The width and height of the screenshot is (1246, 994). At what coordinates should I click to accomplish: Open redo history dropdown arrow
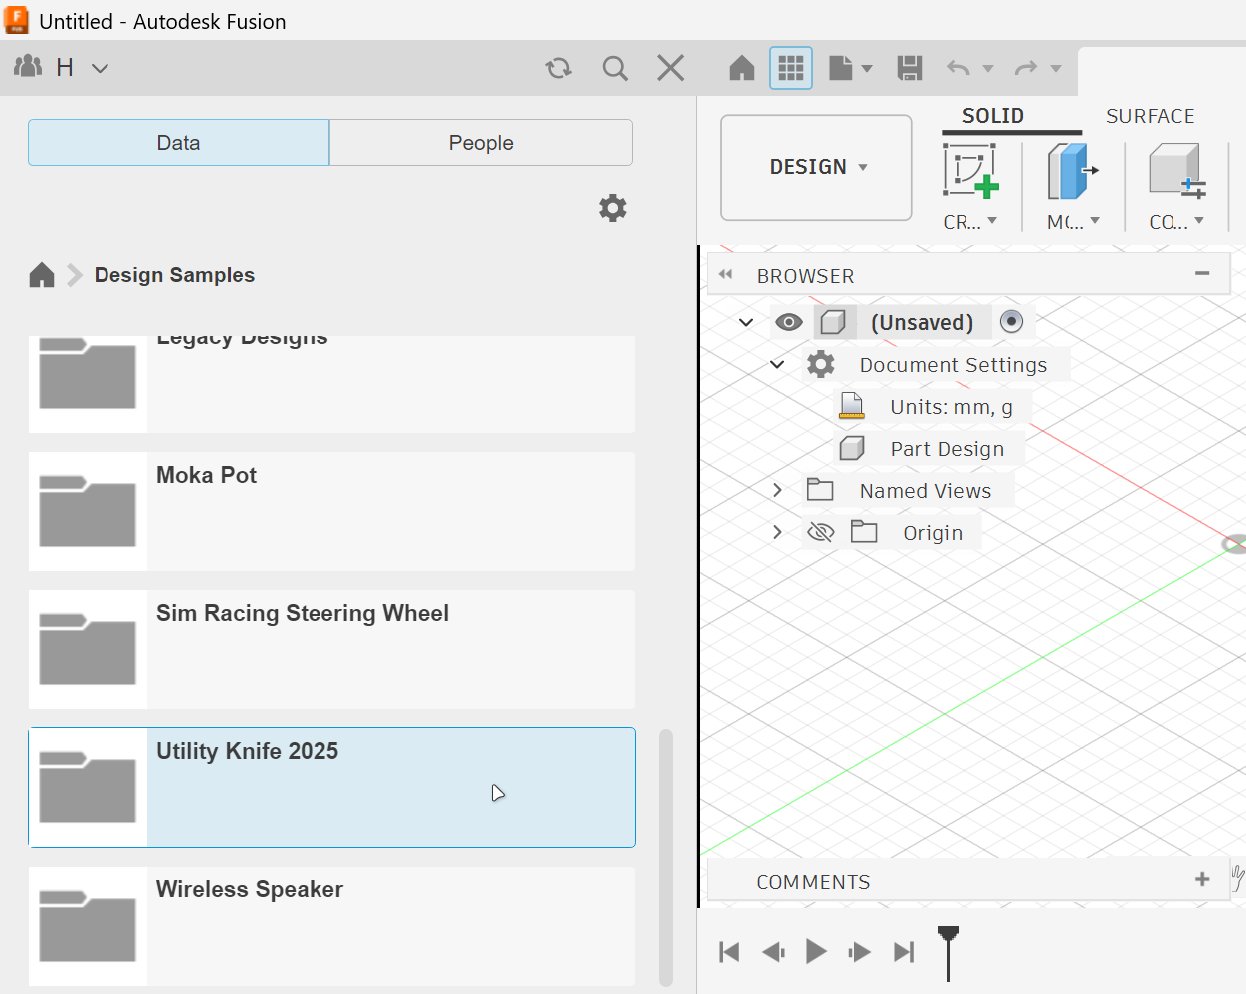point(1056,69)
